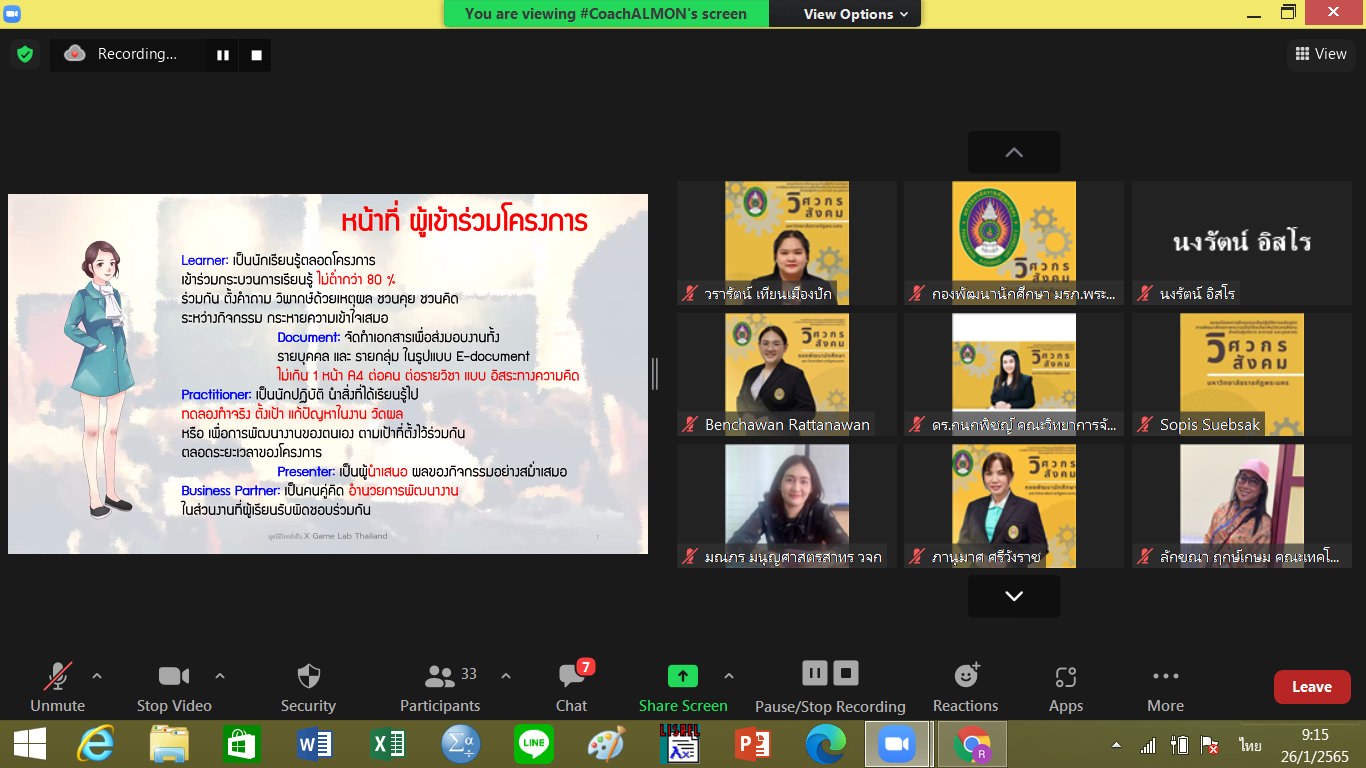Open the Zoom Apps panel
This screenshot has height=768, width=1366.
click(x=1065, y=687)
